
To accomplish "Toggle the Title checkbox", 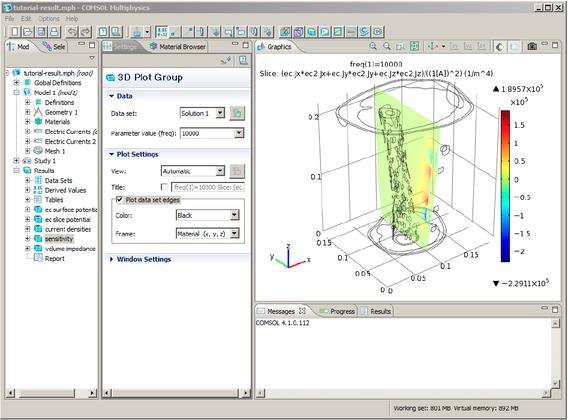I will pyautogui.click(x=164, y=187).
